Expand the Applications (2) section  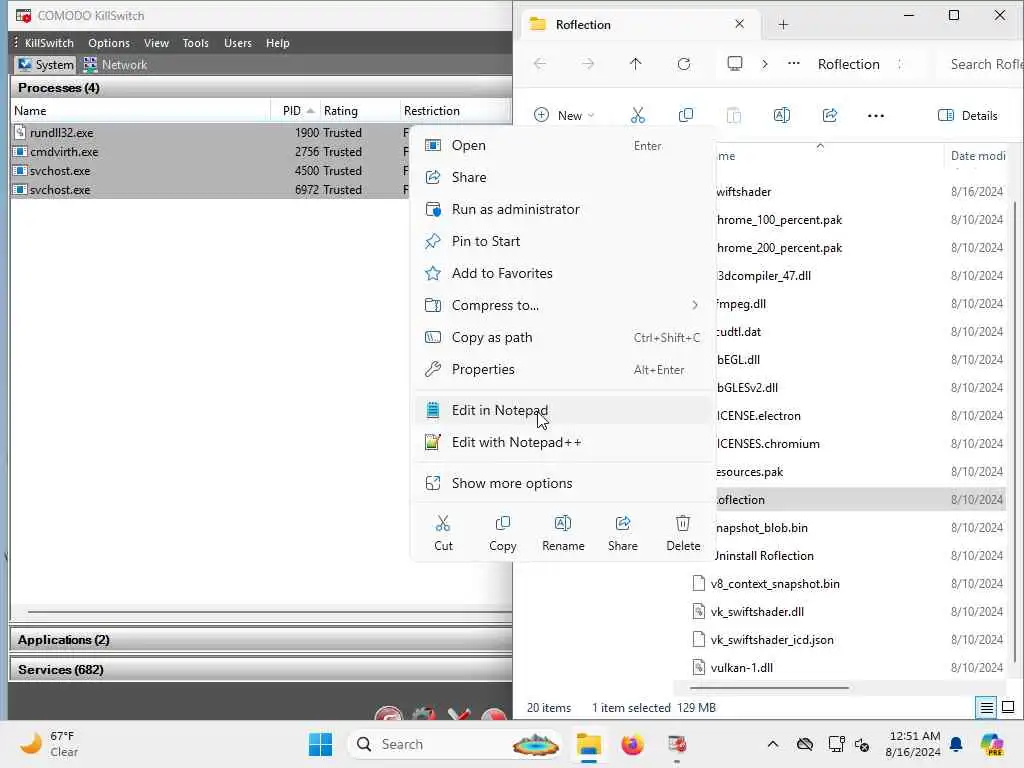pos(261,640)
